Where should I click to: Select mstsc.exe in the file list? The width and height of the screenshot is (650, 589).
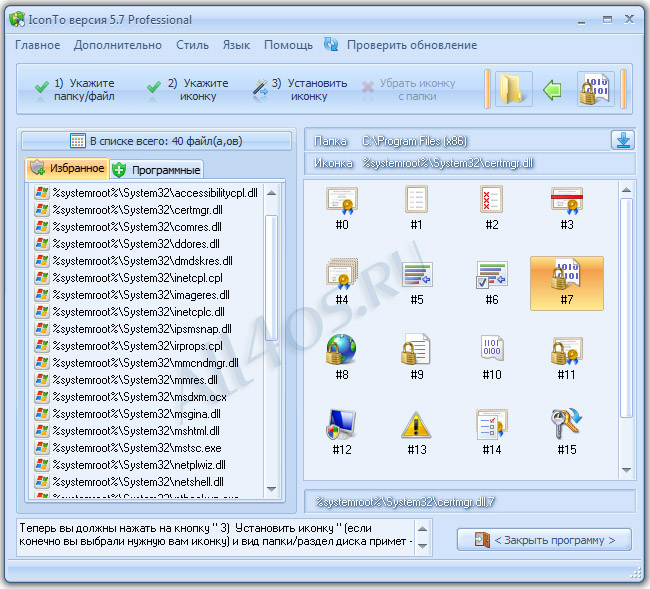[128, 448]
